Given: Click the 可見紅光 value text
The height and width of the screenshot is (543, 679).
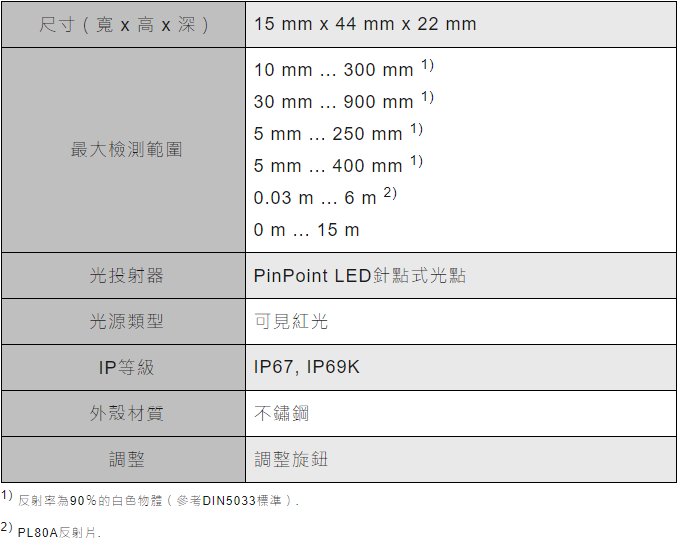Looking at the screenshot, I should [x=290, y=321].
